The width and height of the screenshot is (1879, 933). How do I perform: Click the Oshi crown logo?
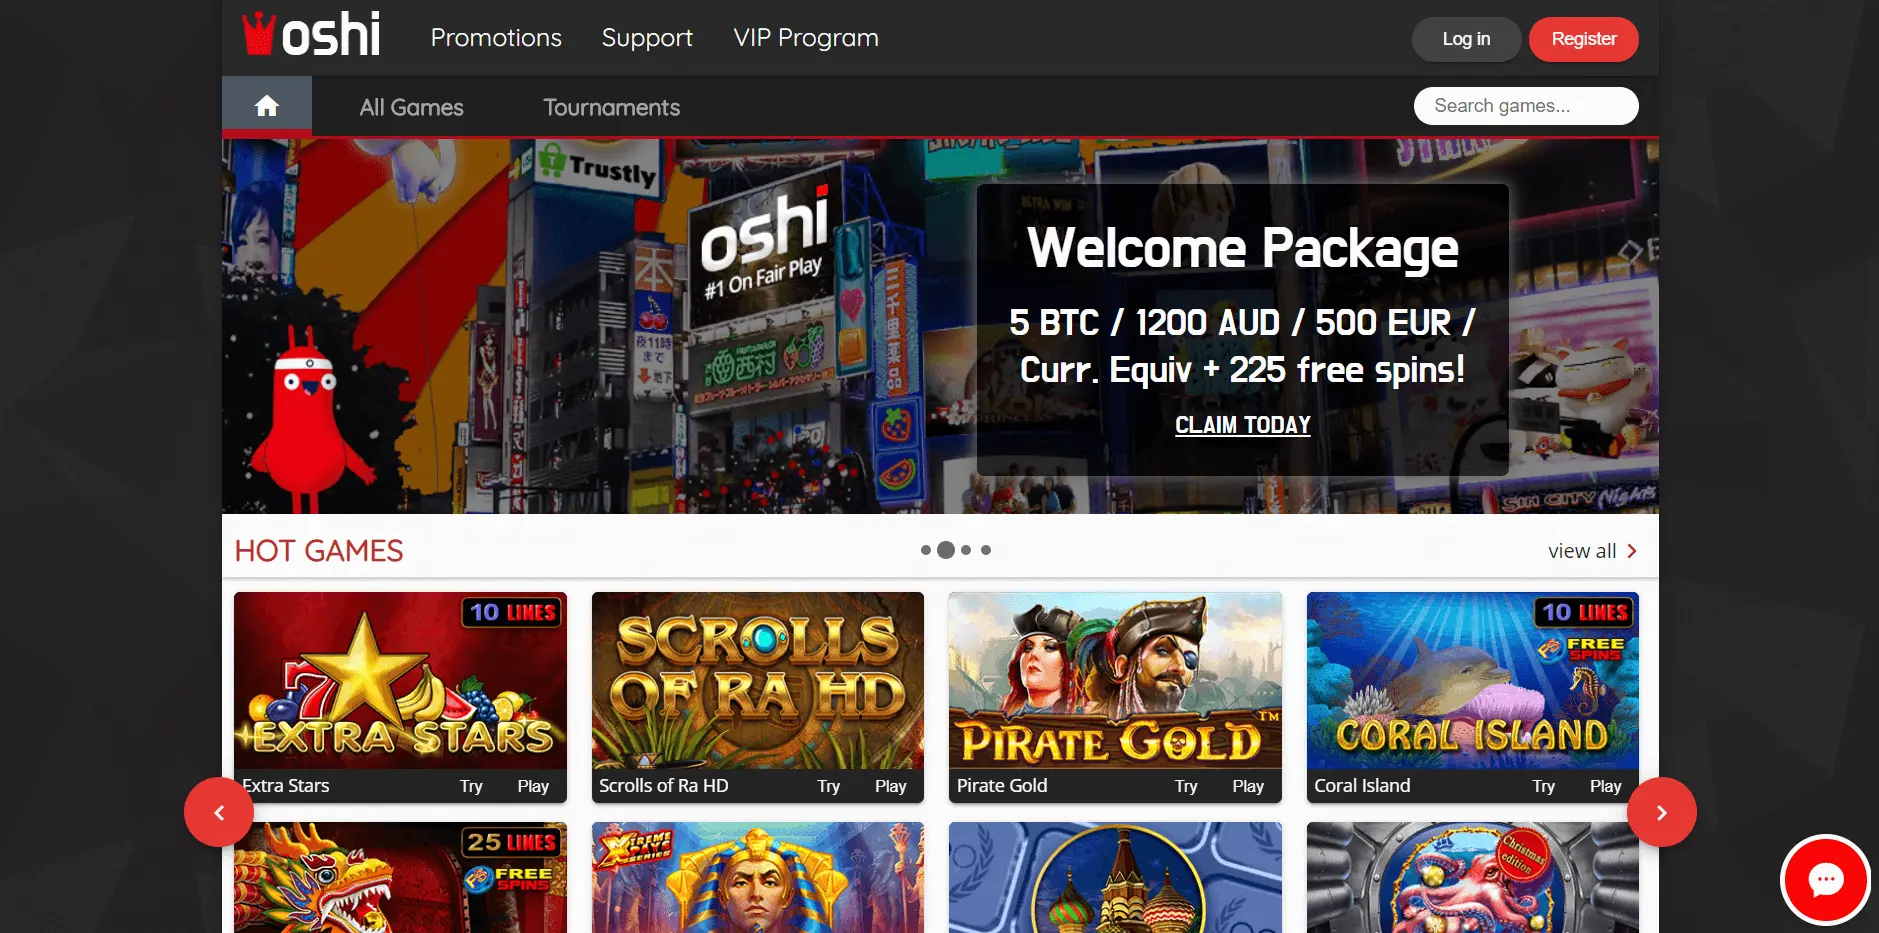tap(311, 36)
